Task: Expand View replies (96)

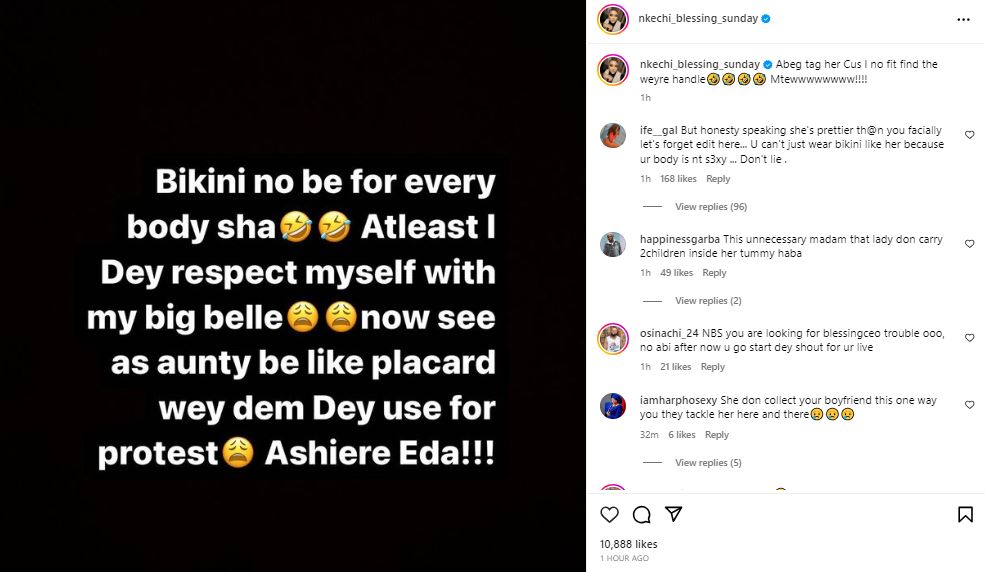Action: [711, 207]
